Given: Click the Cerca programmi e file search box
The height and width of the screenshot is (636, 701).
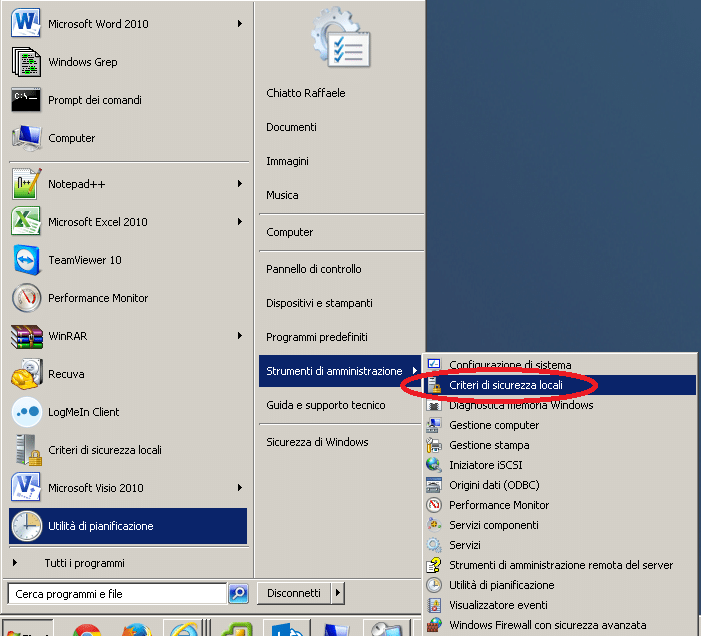Looking at the screenshot, I should point(117,594).
